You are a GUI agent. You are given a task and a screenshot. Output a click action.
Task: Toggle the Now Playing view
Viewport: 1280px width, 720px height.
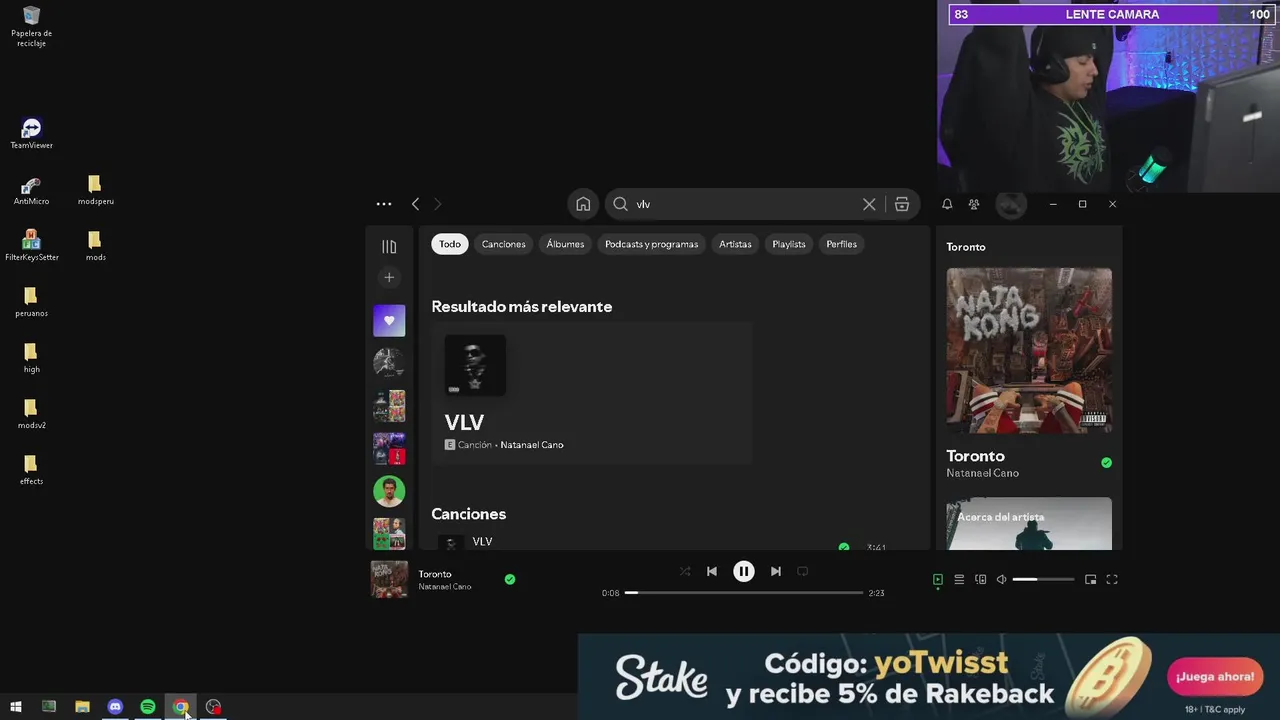pos(937,579)
